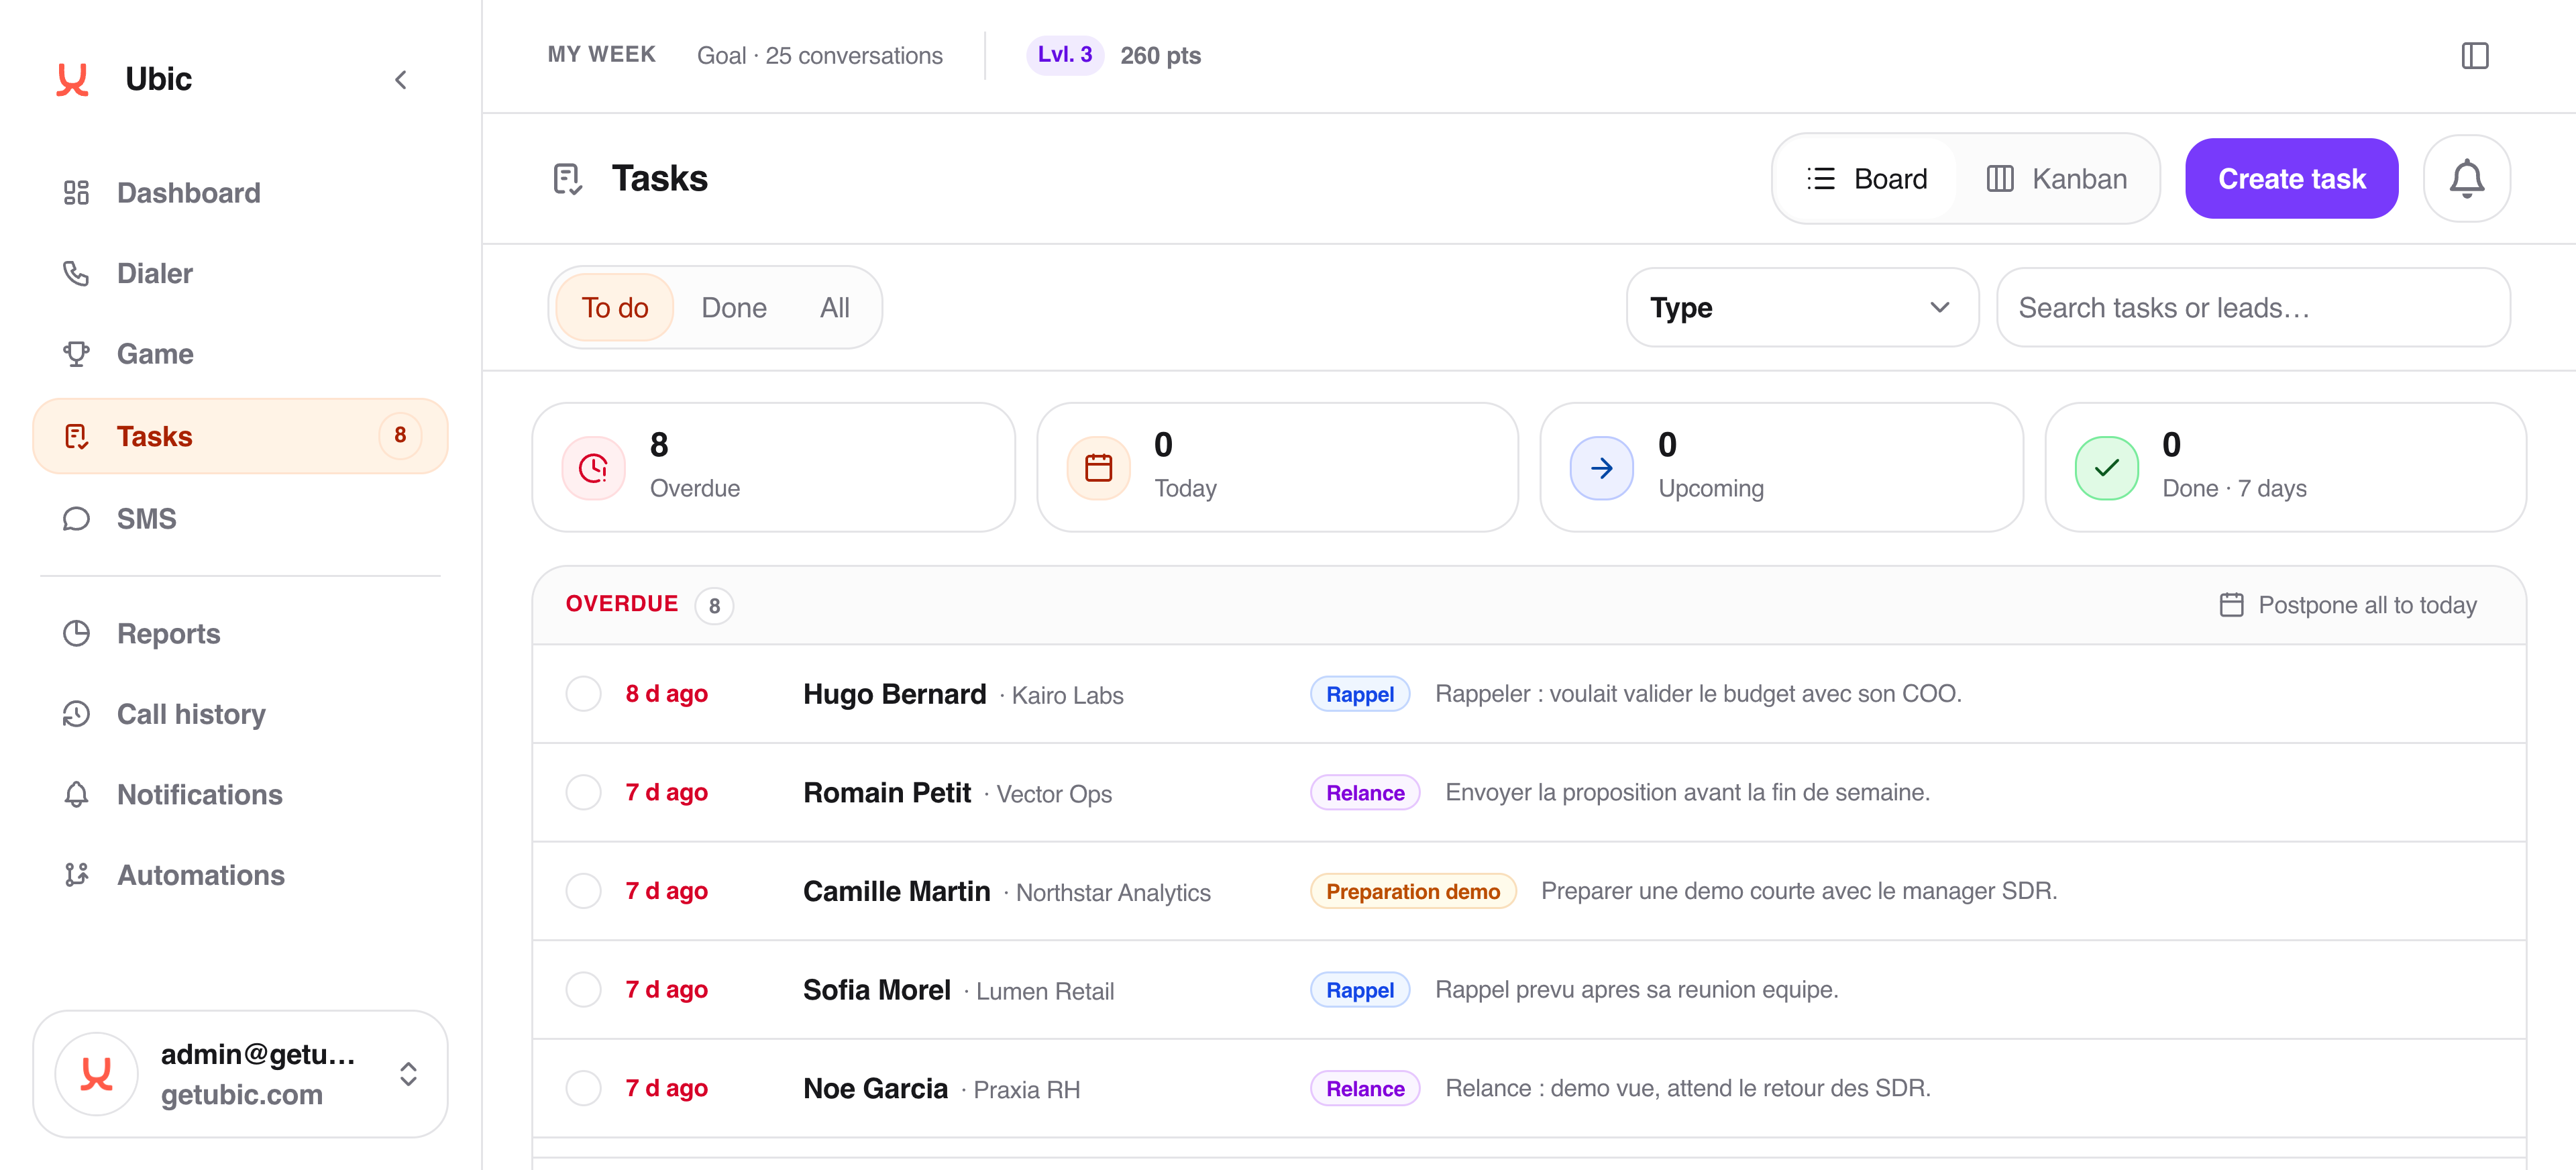Open the Type filter dropdown

pyautogui.click(x=1802, y=308)
